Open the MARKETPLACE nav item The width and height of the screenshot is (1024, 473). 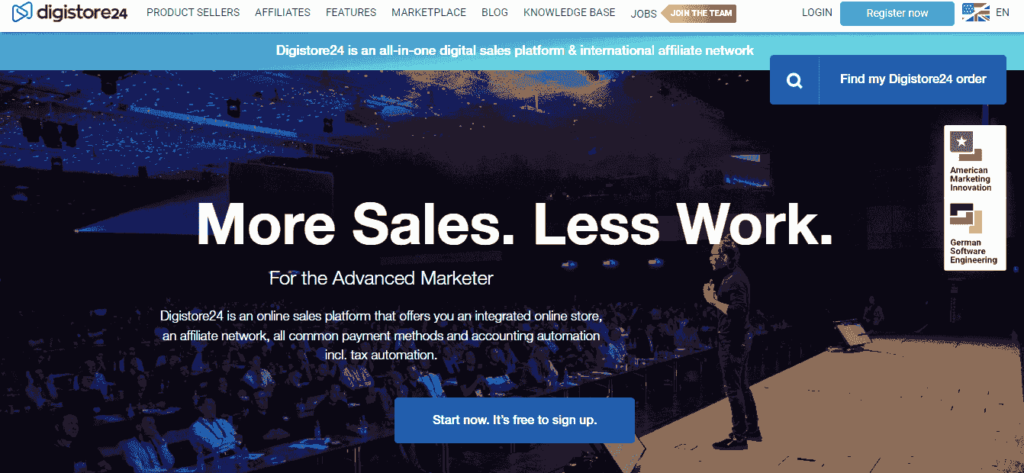tap(428, 12)
